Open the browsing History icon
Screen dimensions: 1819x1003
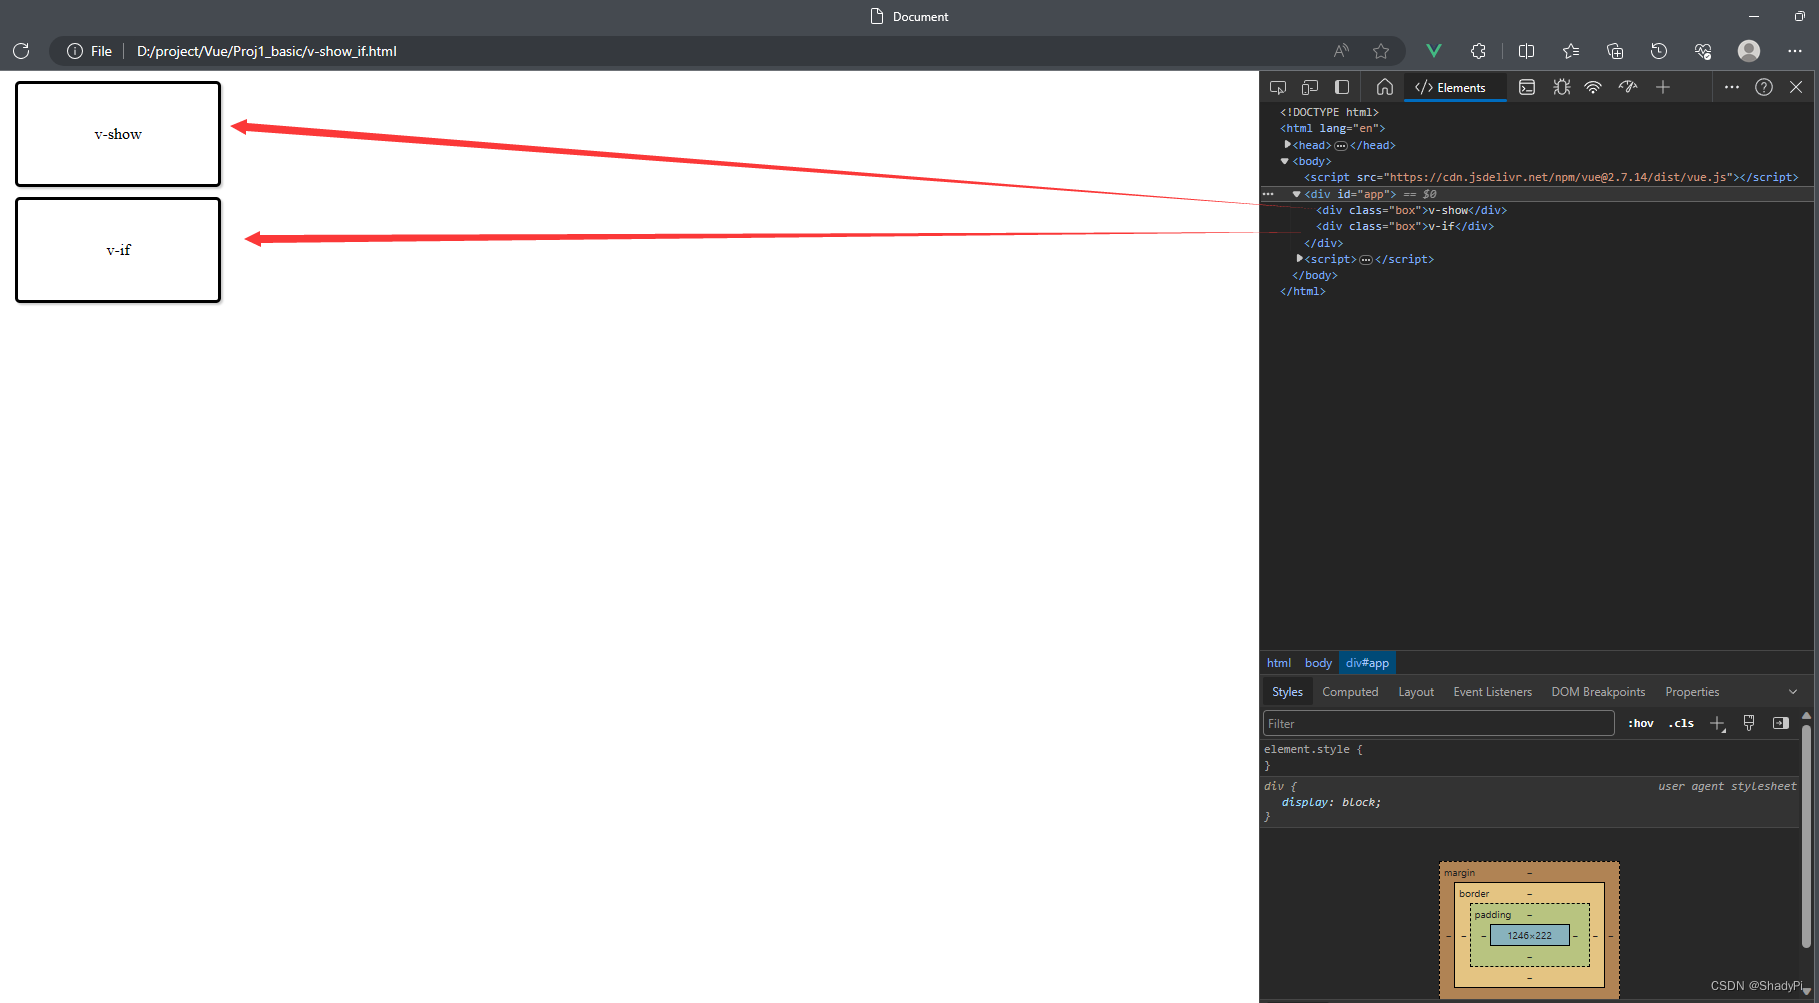click(1659, 51)
